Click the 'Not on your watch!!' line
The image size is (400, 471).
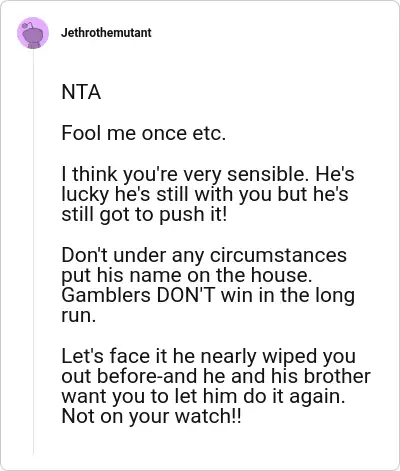(x=151, y=417)
